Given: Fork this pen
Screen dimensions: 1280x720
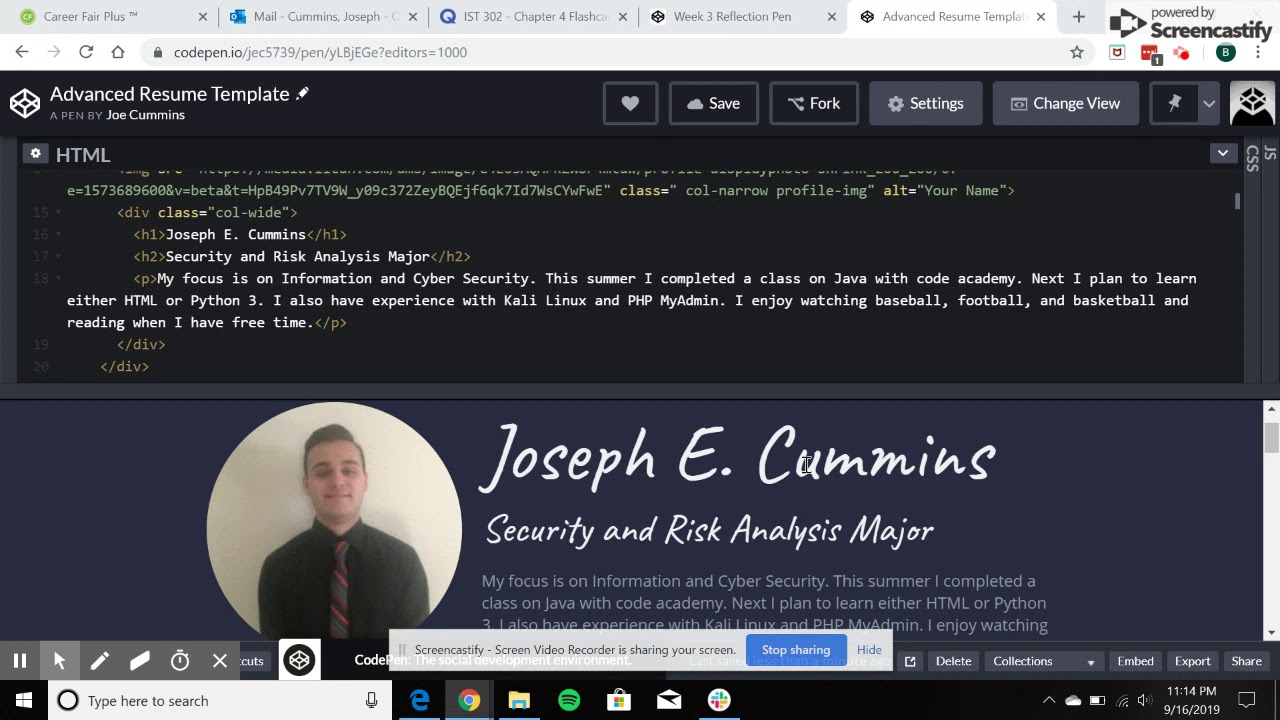Looking at the screenshot, I should pyautogui.click(x=814, y=103).
